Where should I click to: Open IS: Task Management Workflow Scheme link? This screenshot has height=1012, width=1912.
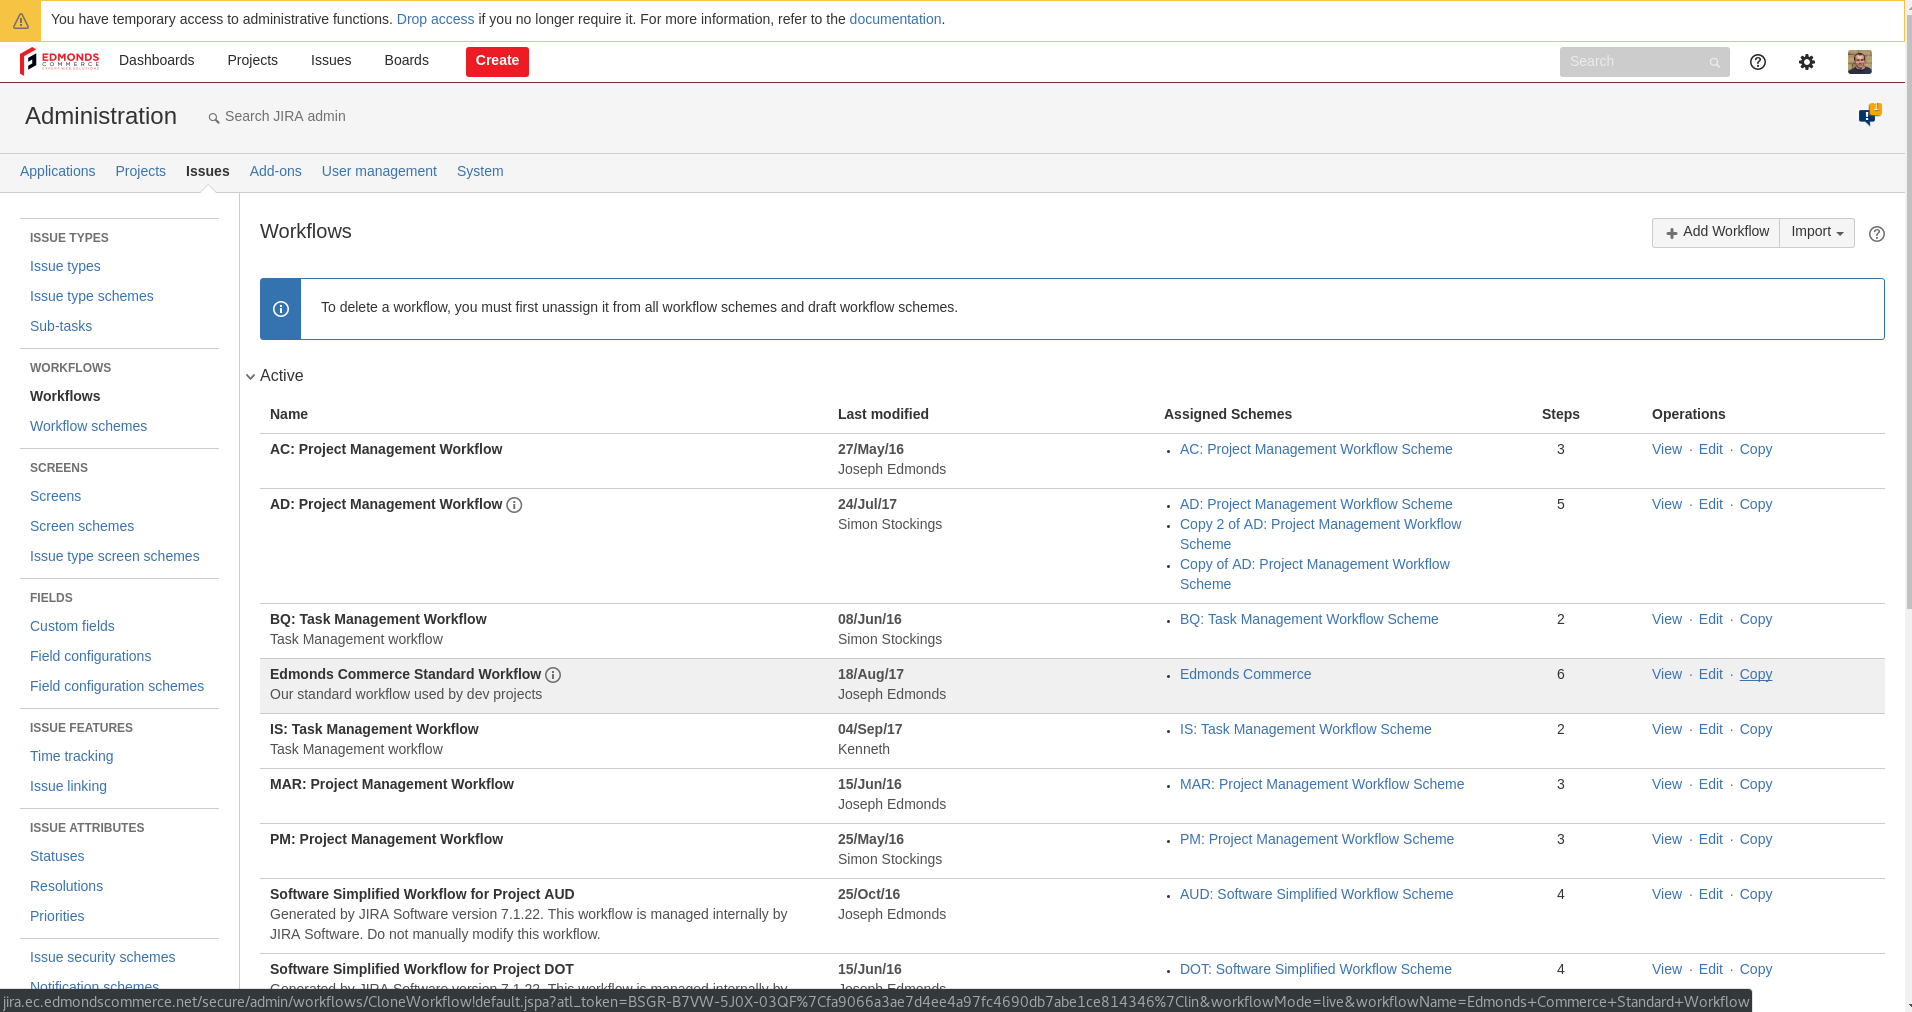coord(1305,729)
